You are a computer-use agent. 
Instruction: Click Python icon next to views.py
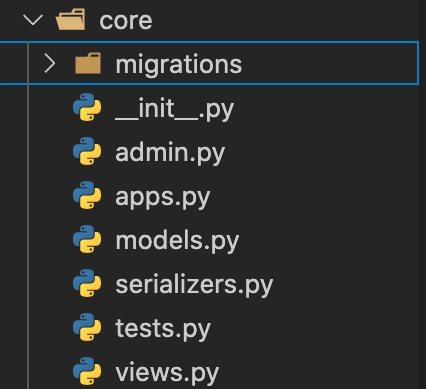[87, 371]
